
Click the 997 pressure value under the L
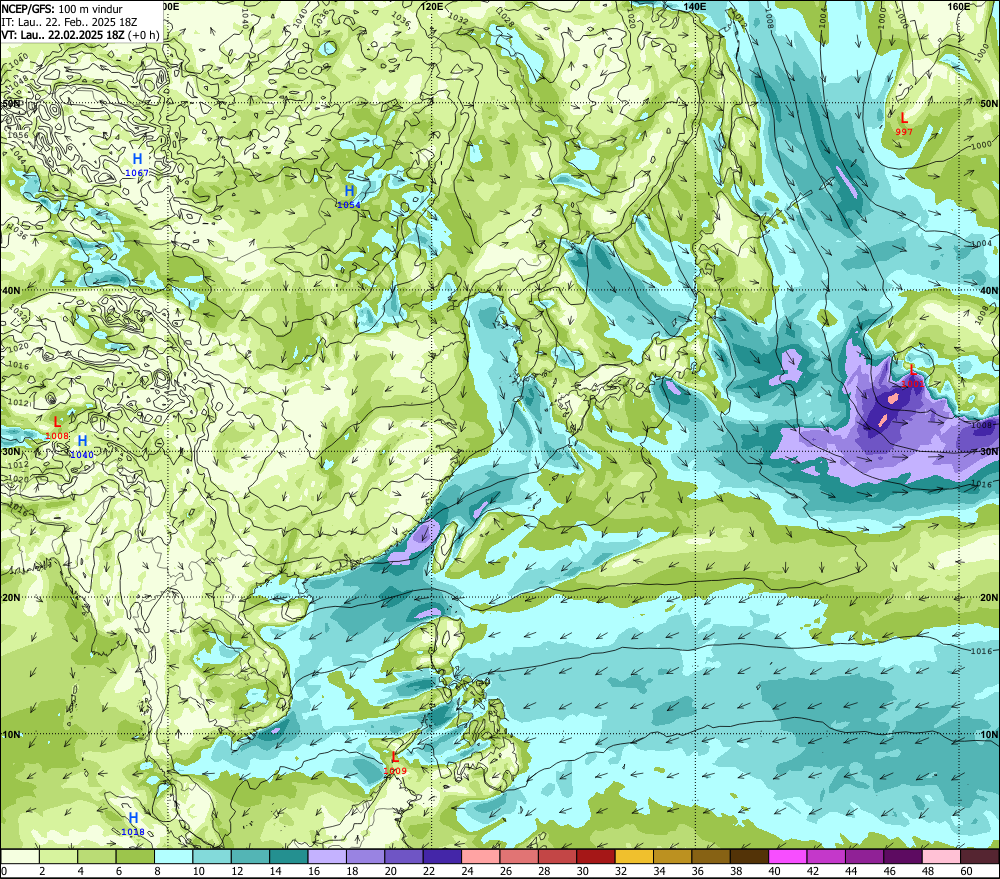pyautogui.click(x=904, y=132)
